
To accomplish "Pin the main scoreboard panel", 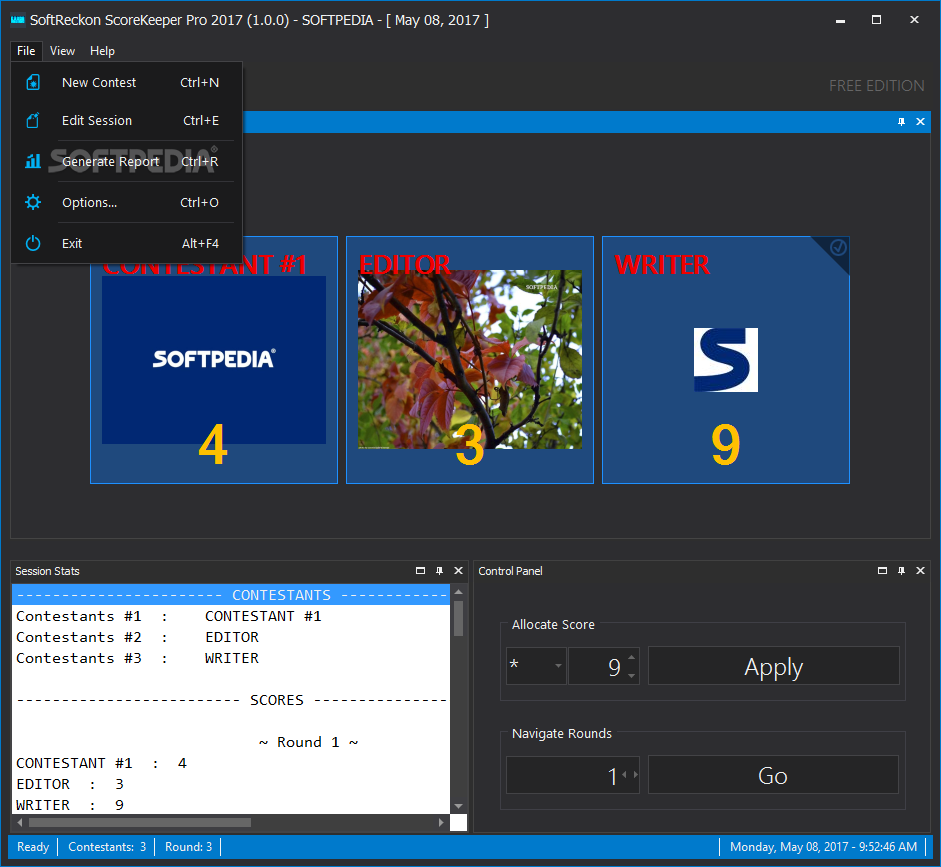I will 901,122.
